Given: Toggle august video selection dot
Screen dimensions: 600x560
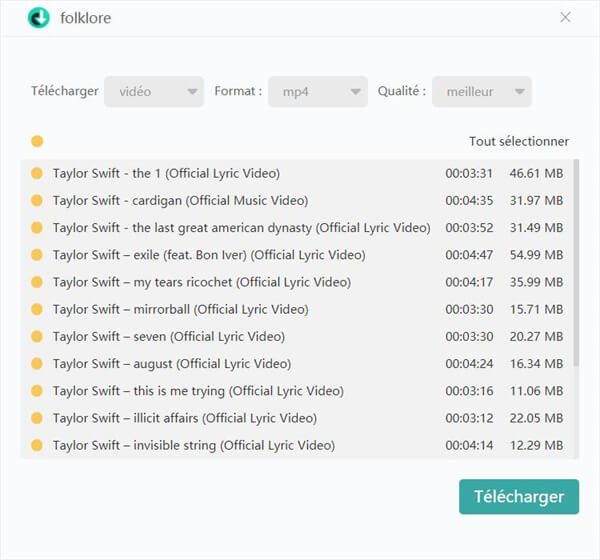Looking at the screenshot, I should click(x=37, y=364).
